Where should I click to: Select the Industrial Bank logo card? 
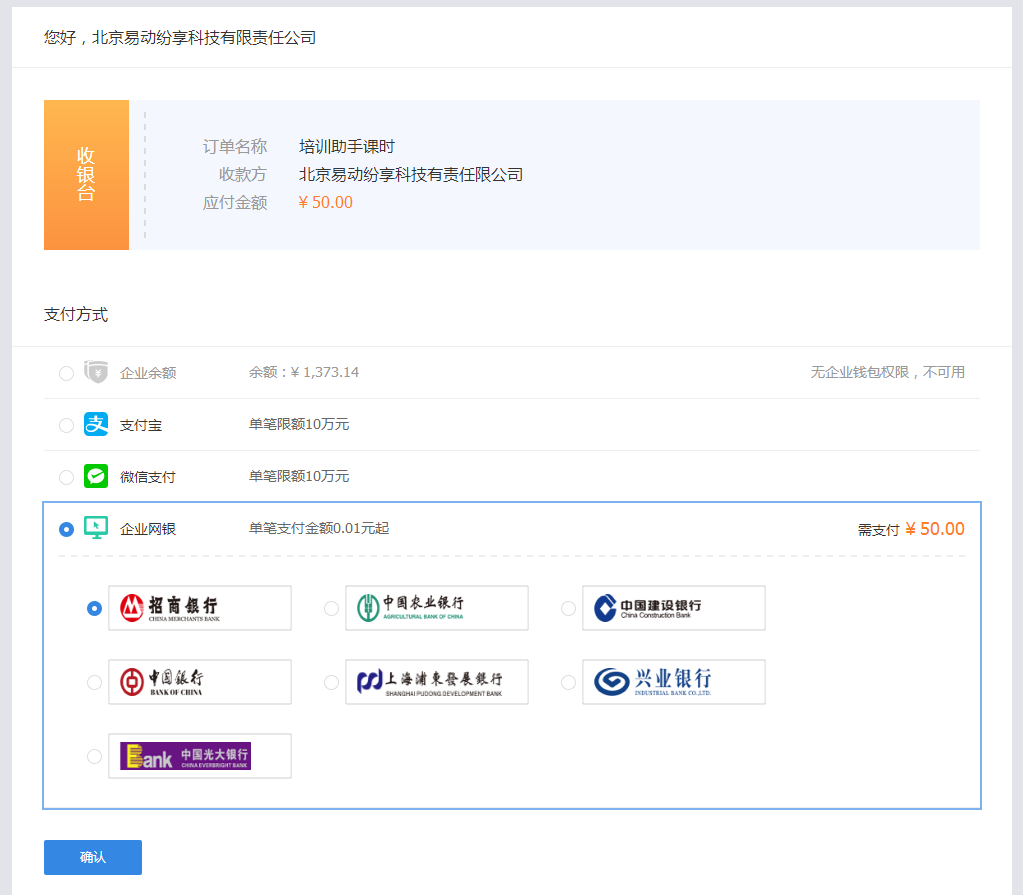click(x=673, y=682)
